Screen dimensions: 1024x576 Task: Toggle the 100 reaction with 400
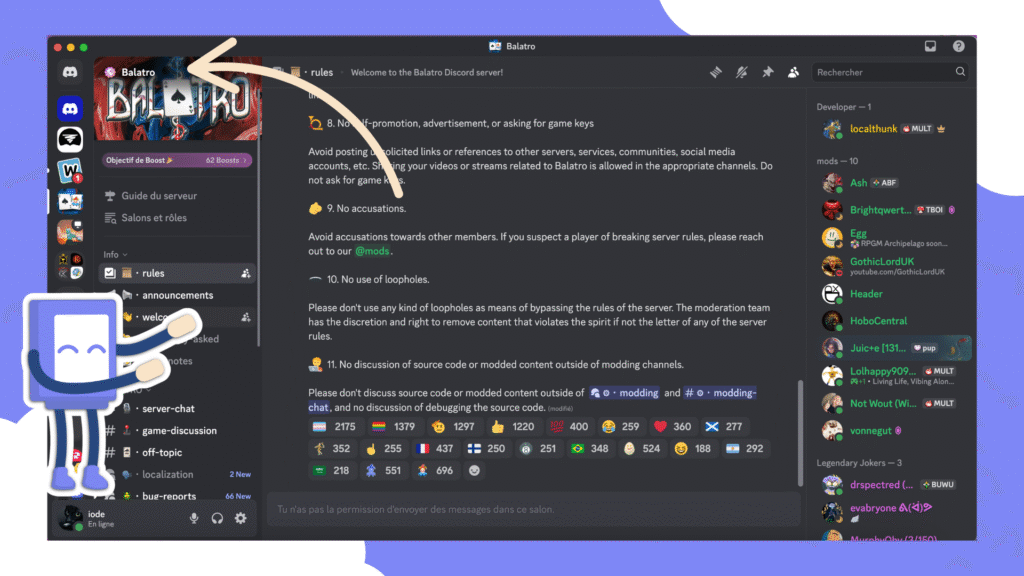[568, 426]
